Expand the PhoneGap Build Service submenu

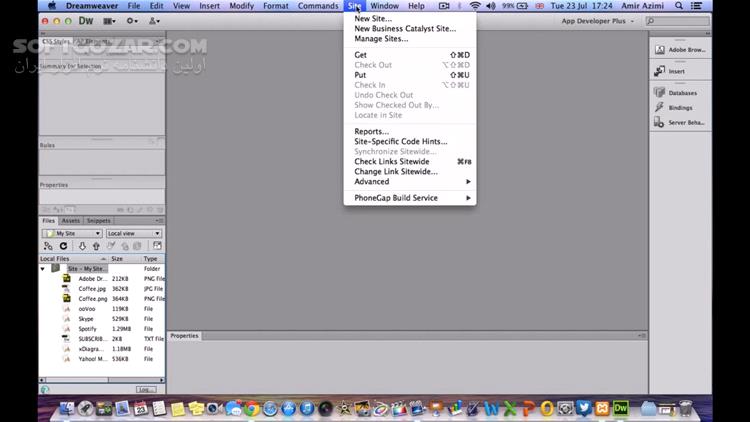click(410, 198)
